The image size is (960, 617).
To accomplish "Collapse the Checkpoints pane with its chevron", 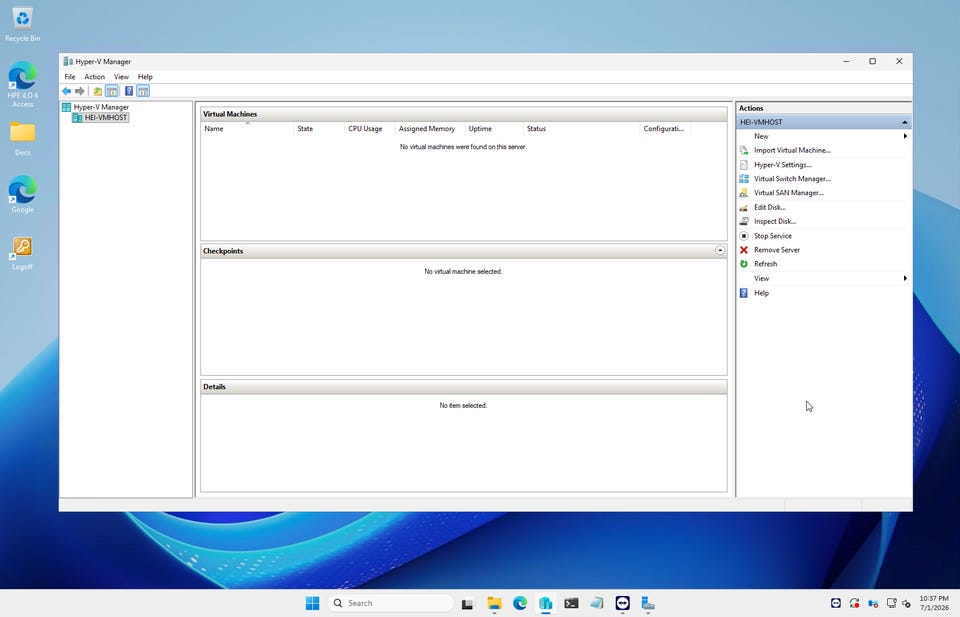I will [720, 250].
